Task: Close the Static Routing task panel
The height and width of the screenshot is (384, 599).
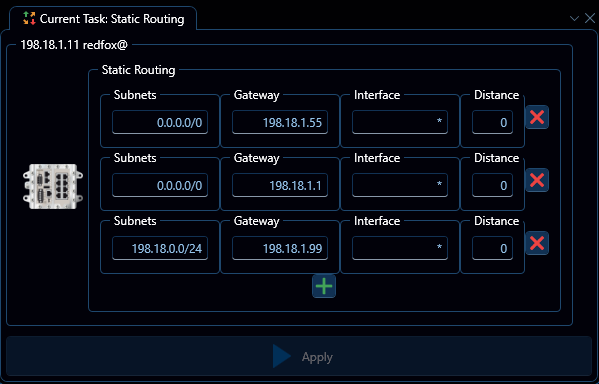Action: [590, 18]
